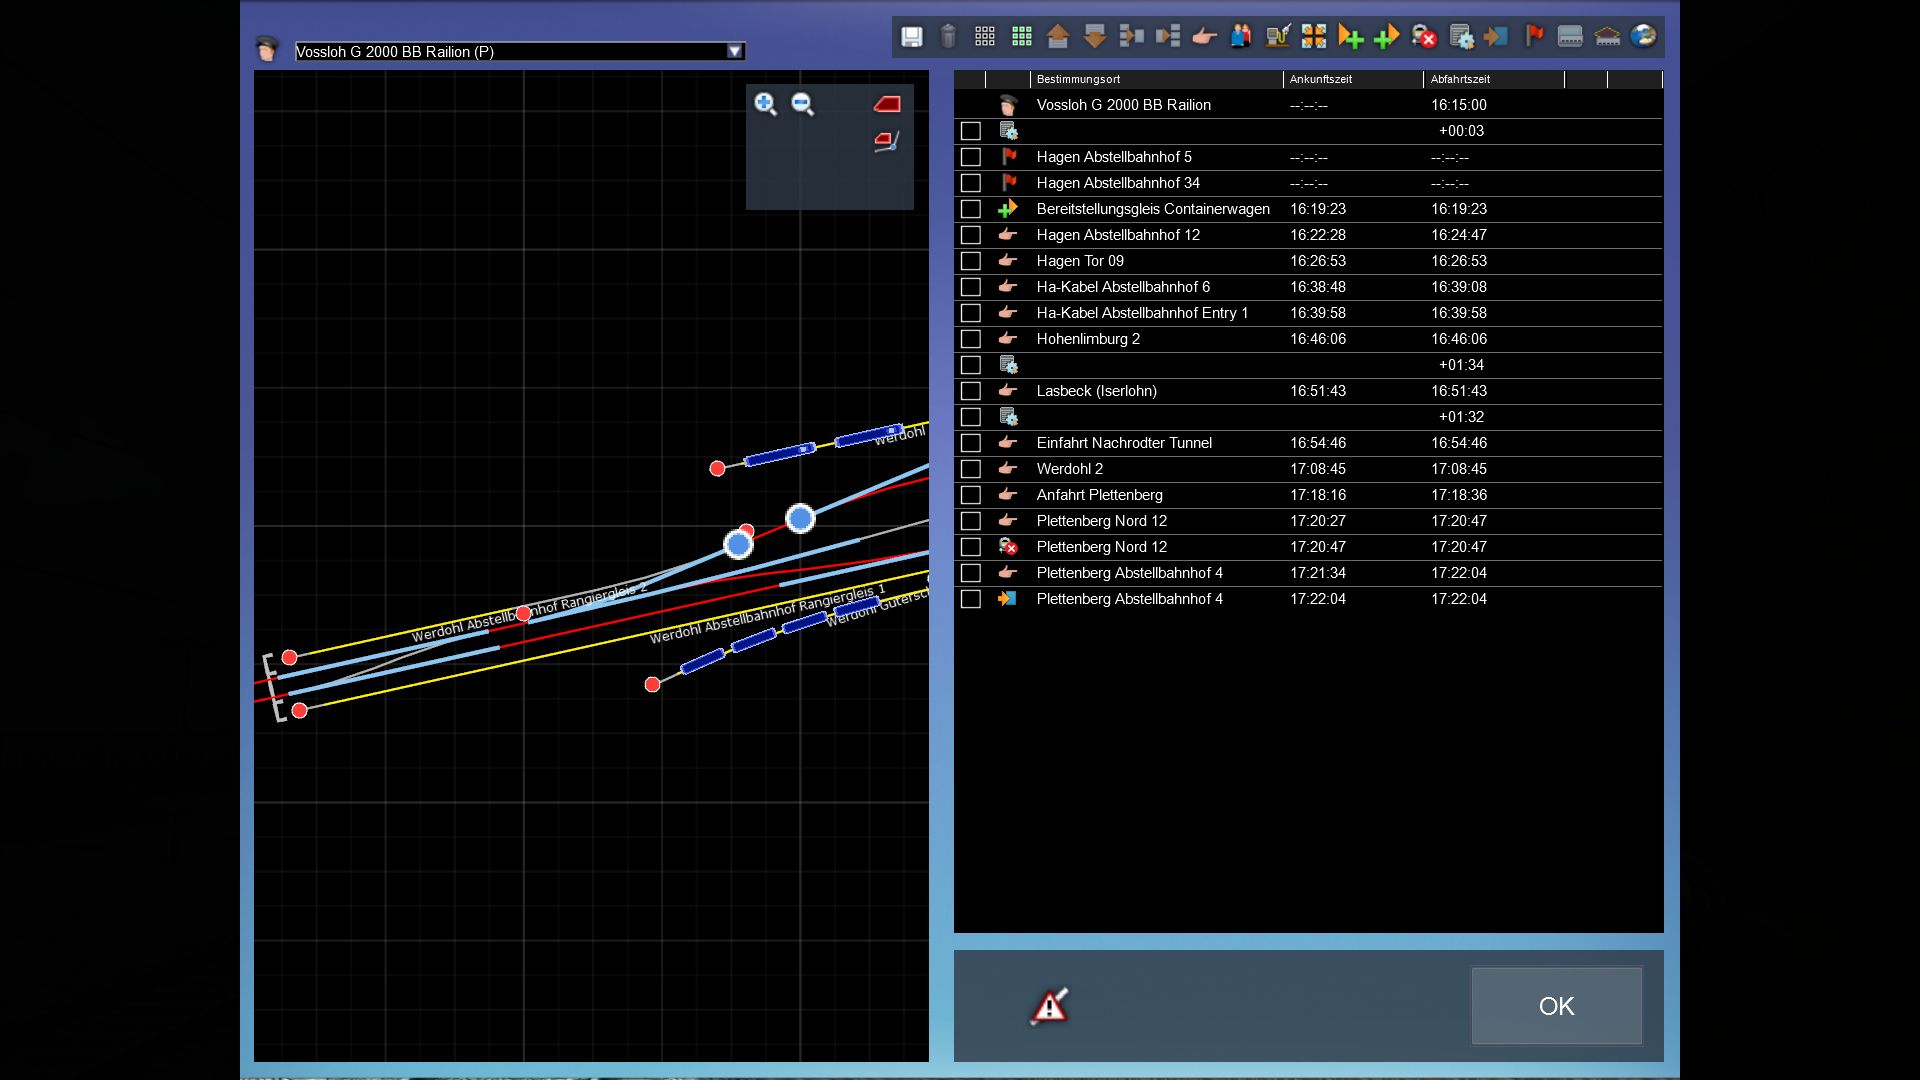This screenshot has height=1080, width=1920.
Task: Click the trash can delete icon
Action: coord(948,37)
